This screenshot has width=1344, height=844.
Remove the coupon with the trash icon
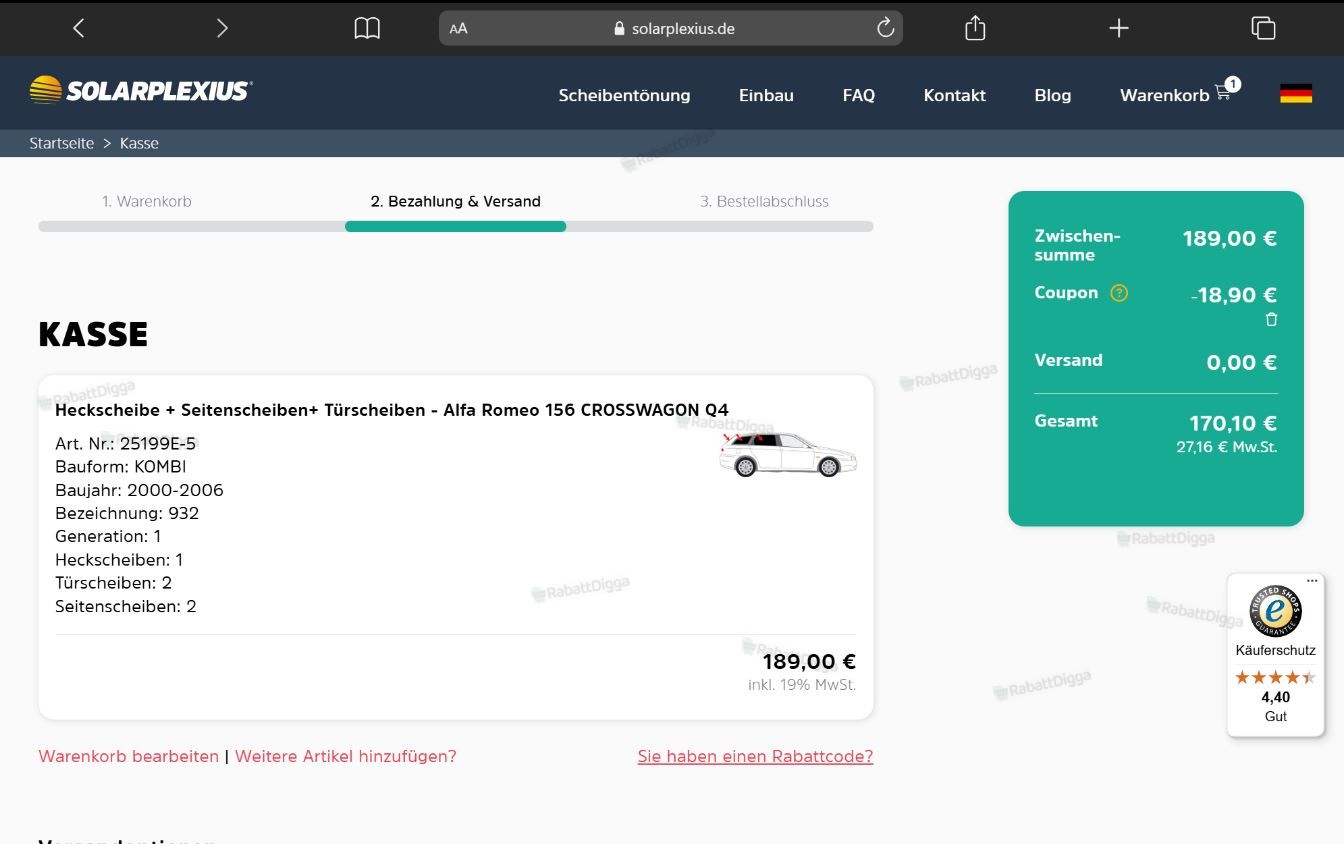[x=1271, y=320]
